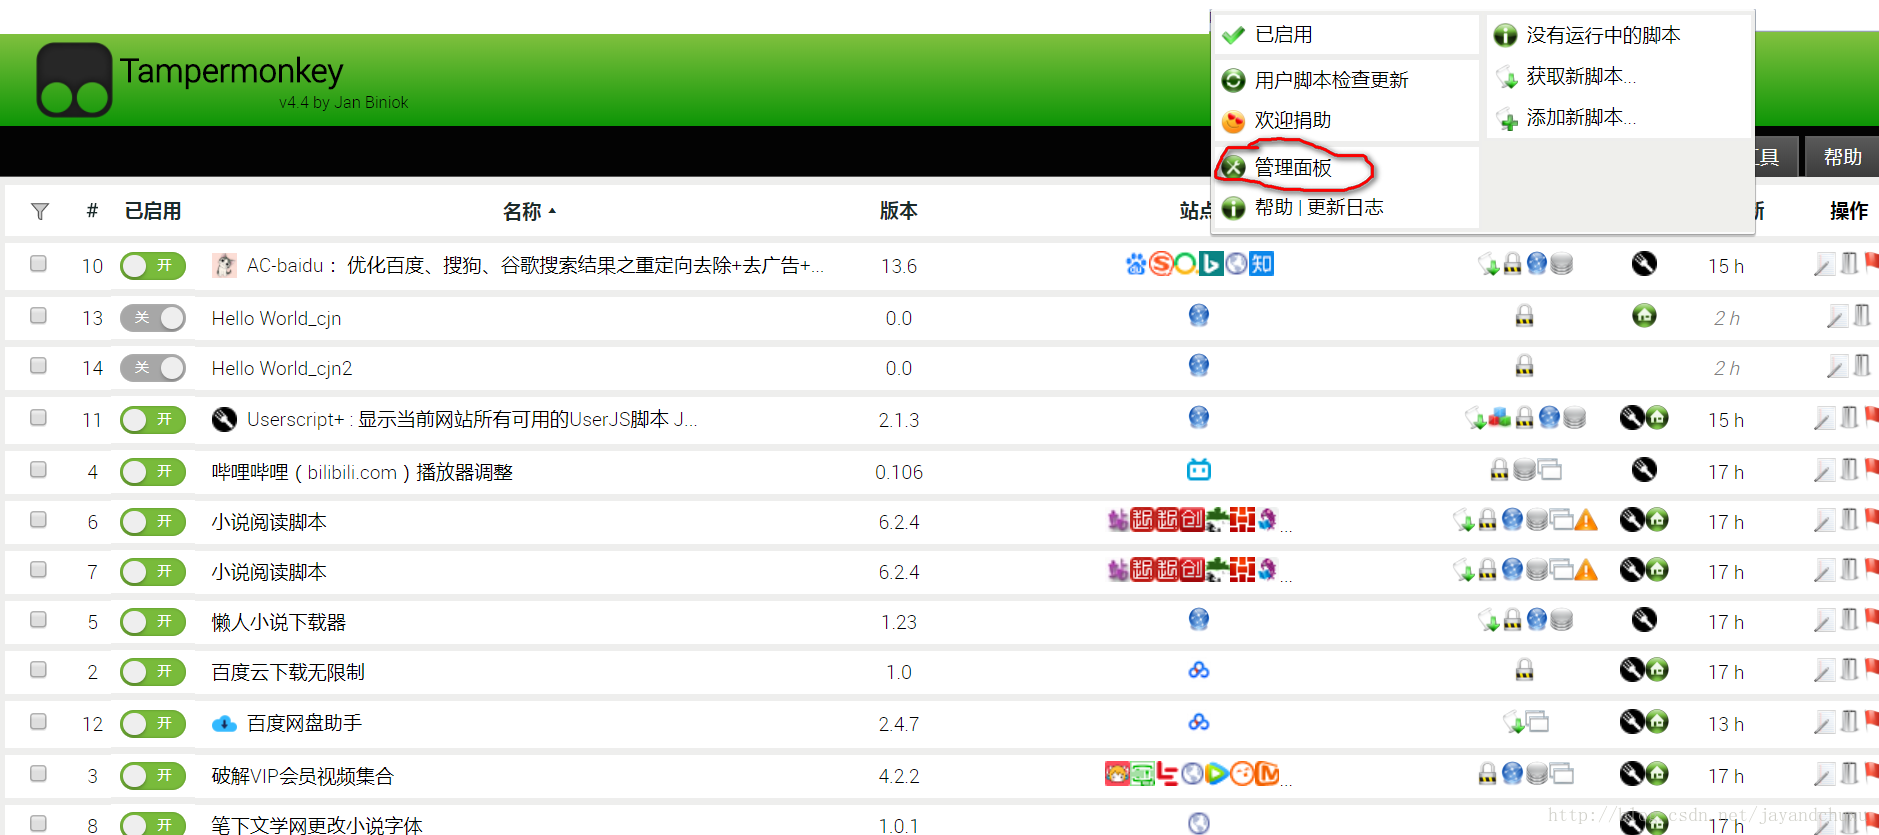Click the 操作 column header
Screen dimensions: 1879x835
pyautogui.click(x=1849, y=211)
